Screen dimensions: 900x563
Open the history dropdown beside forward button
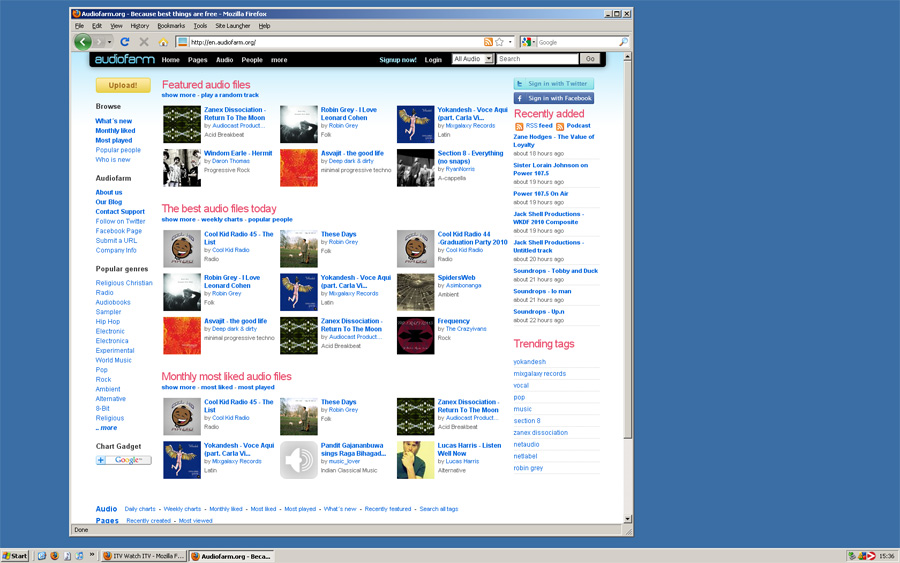pyautogui.click(x=109, y=42)
